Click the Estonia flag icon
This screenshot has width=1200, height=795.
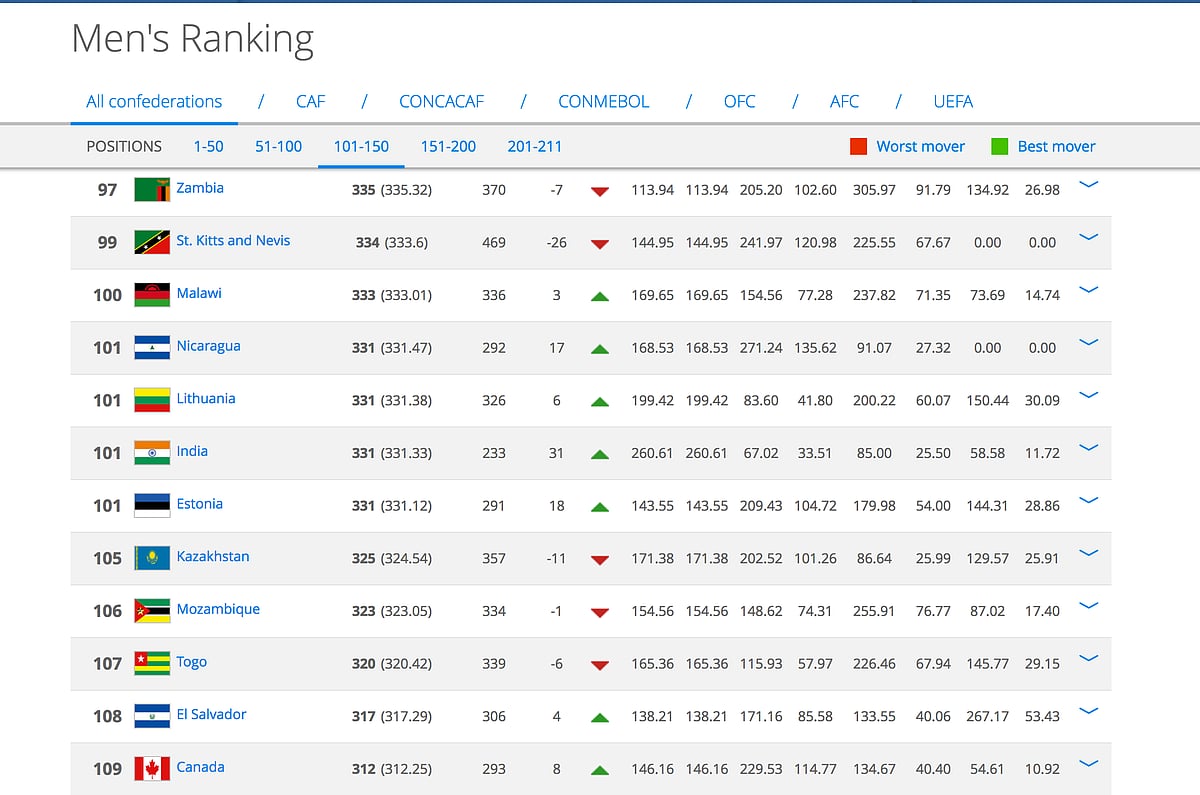(151, 505)
